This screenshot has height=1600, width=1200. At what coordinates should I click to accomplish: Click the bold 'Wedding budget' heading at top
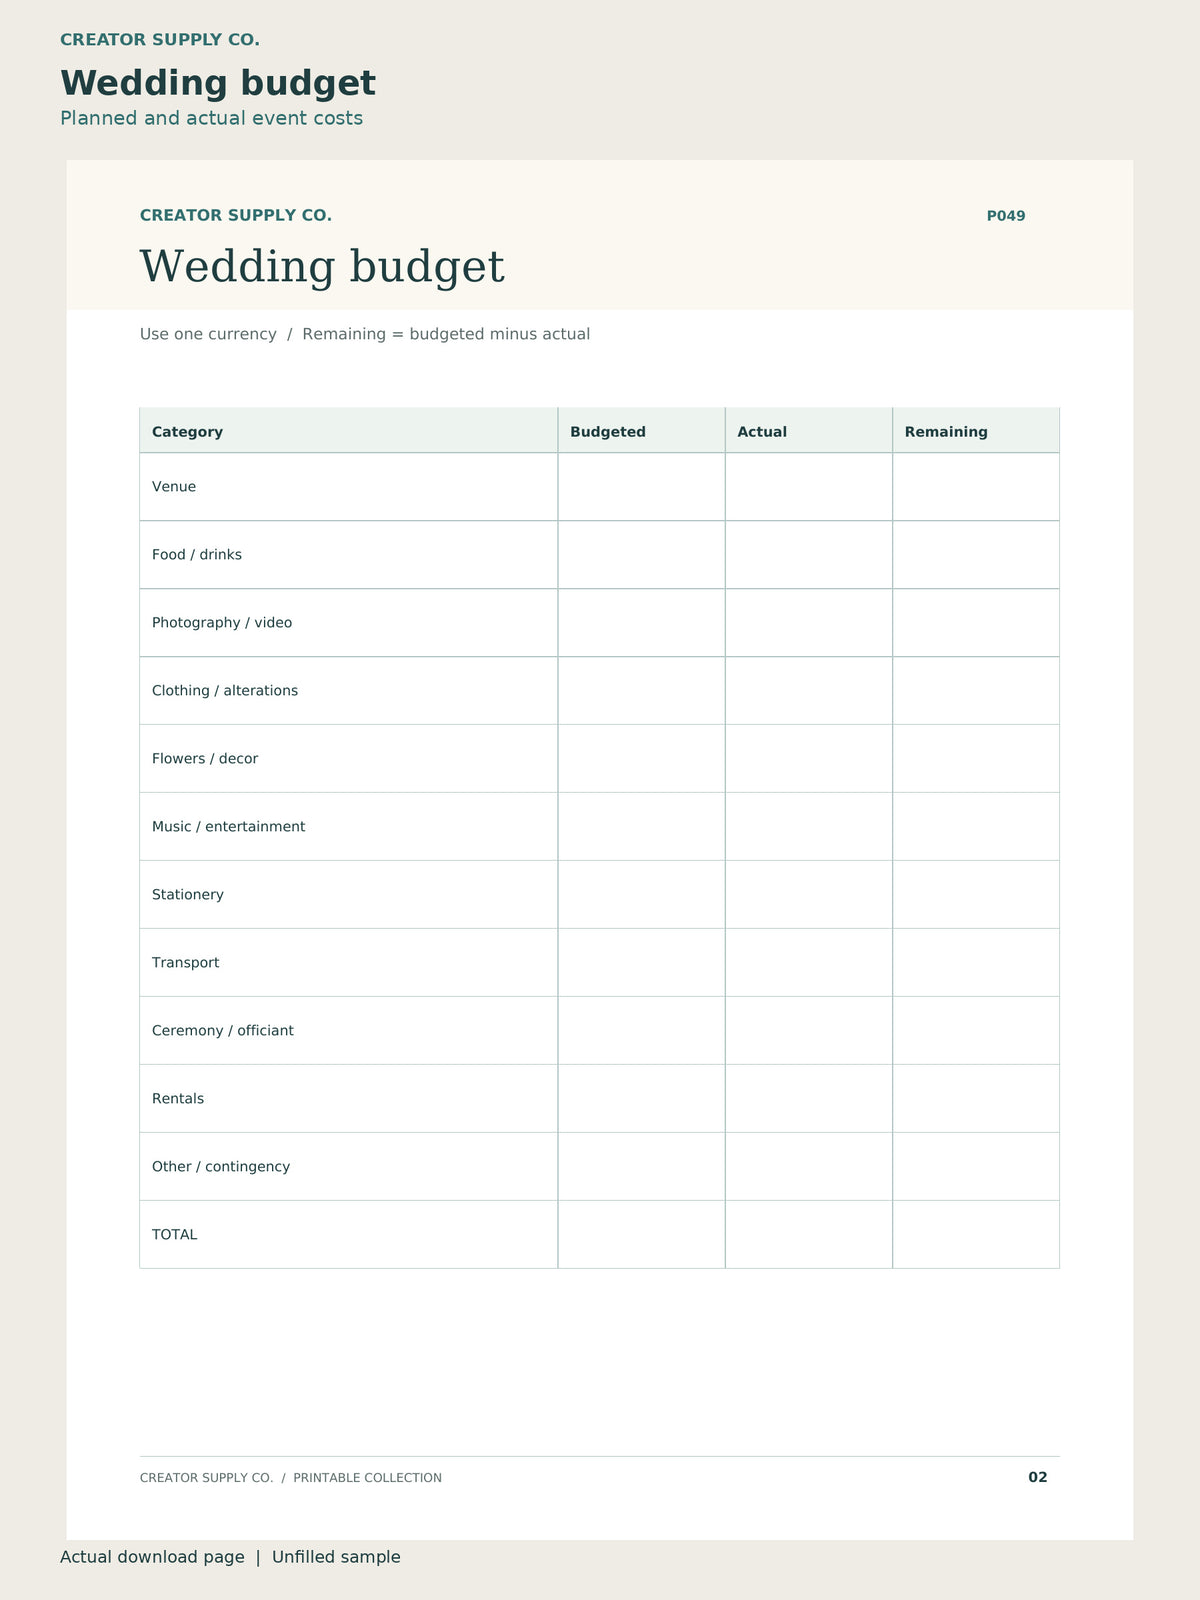pos(218,84)
